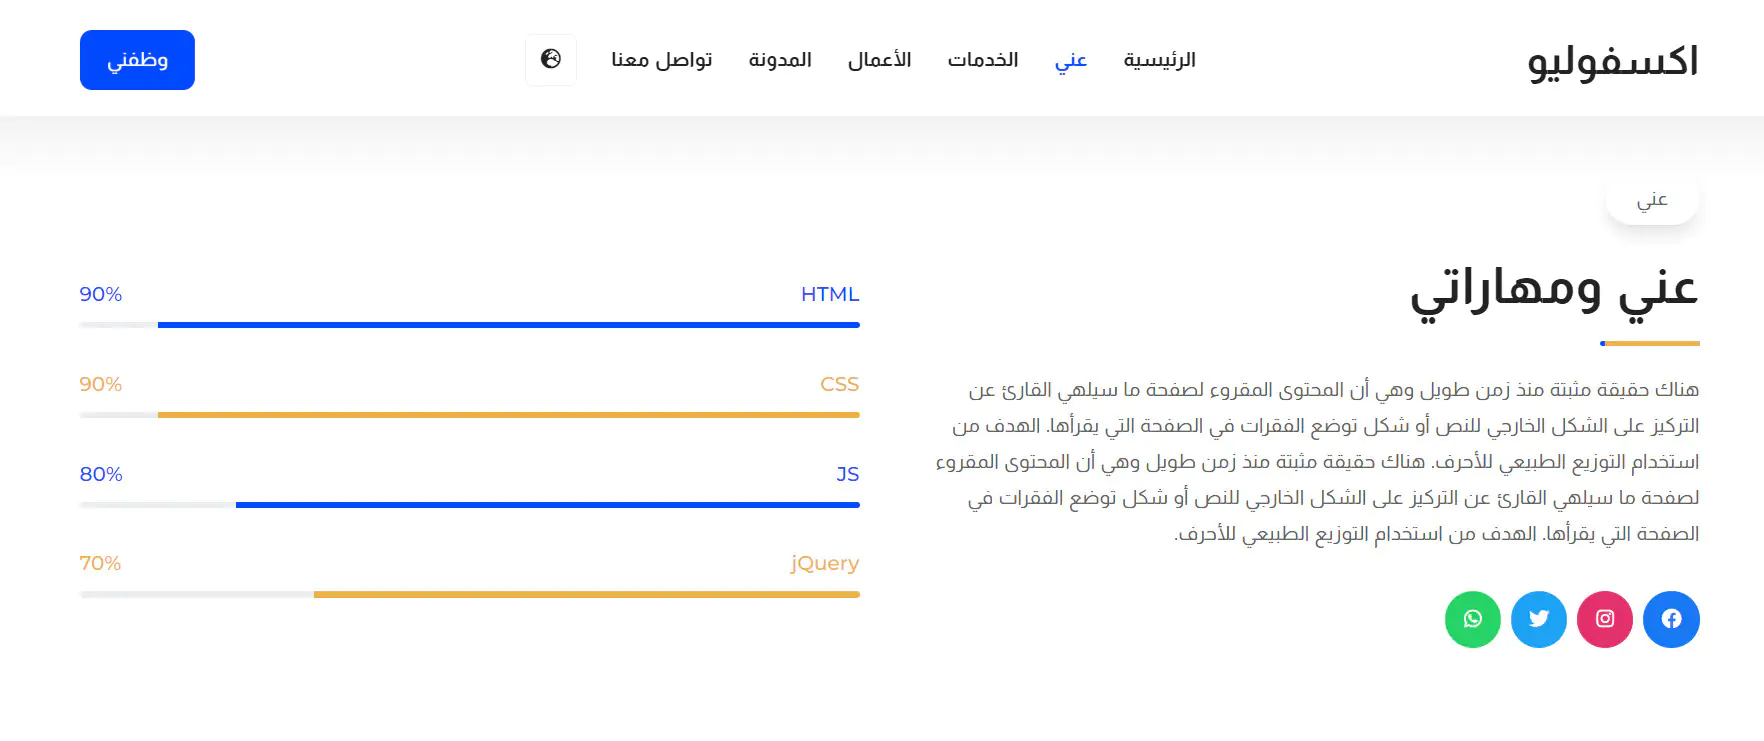The width and height of the screenshot is (1764, 741).
Task: Open the Instagram social icon
Action: pyautogui.click(x=1605, y=619)
